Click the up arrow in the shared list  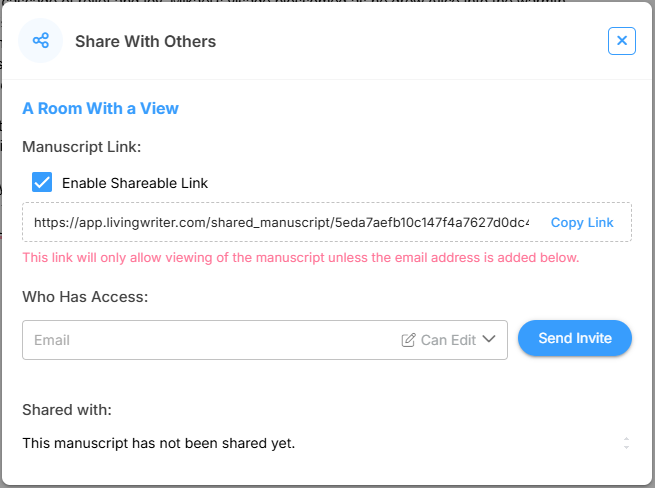click(626, 438)
